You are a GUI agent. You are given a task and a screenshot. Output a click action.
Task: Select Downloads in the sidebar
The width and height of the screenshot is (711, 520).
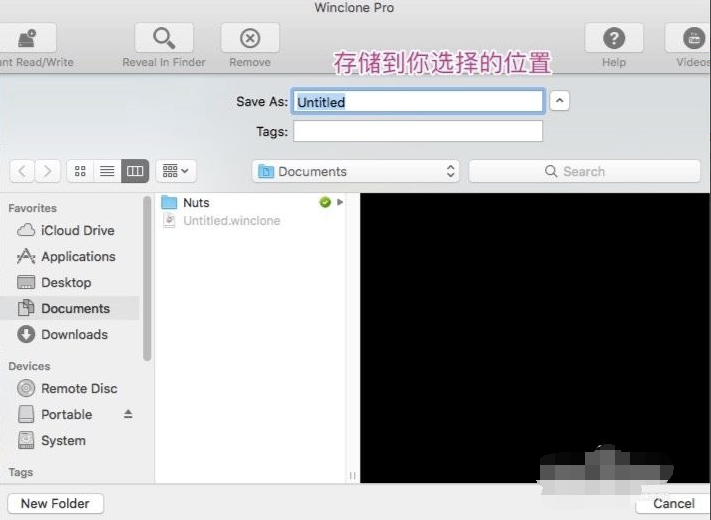point(70,335)
